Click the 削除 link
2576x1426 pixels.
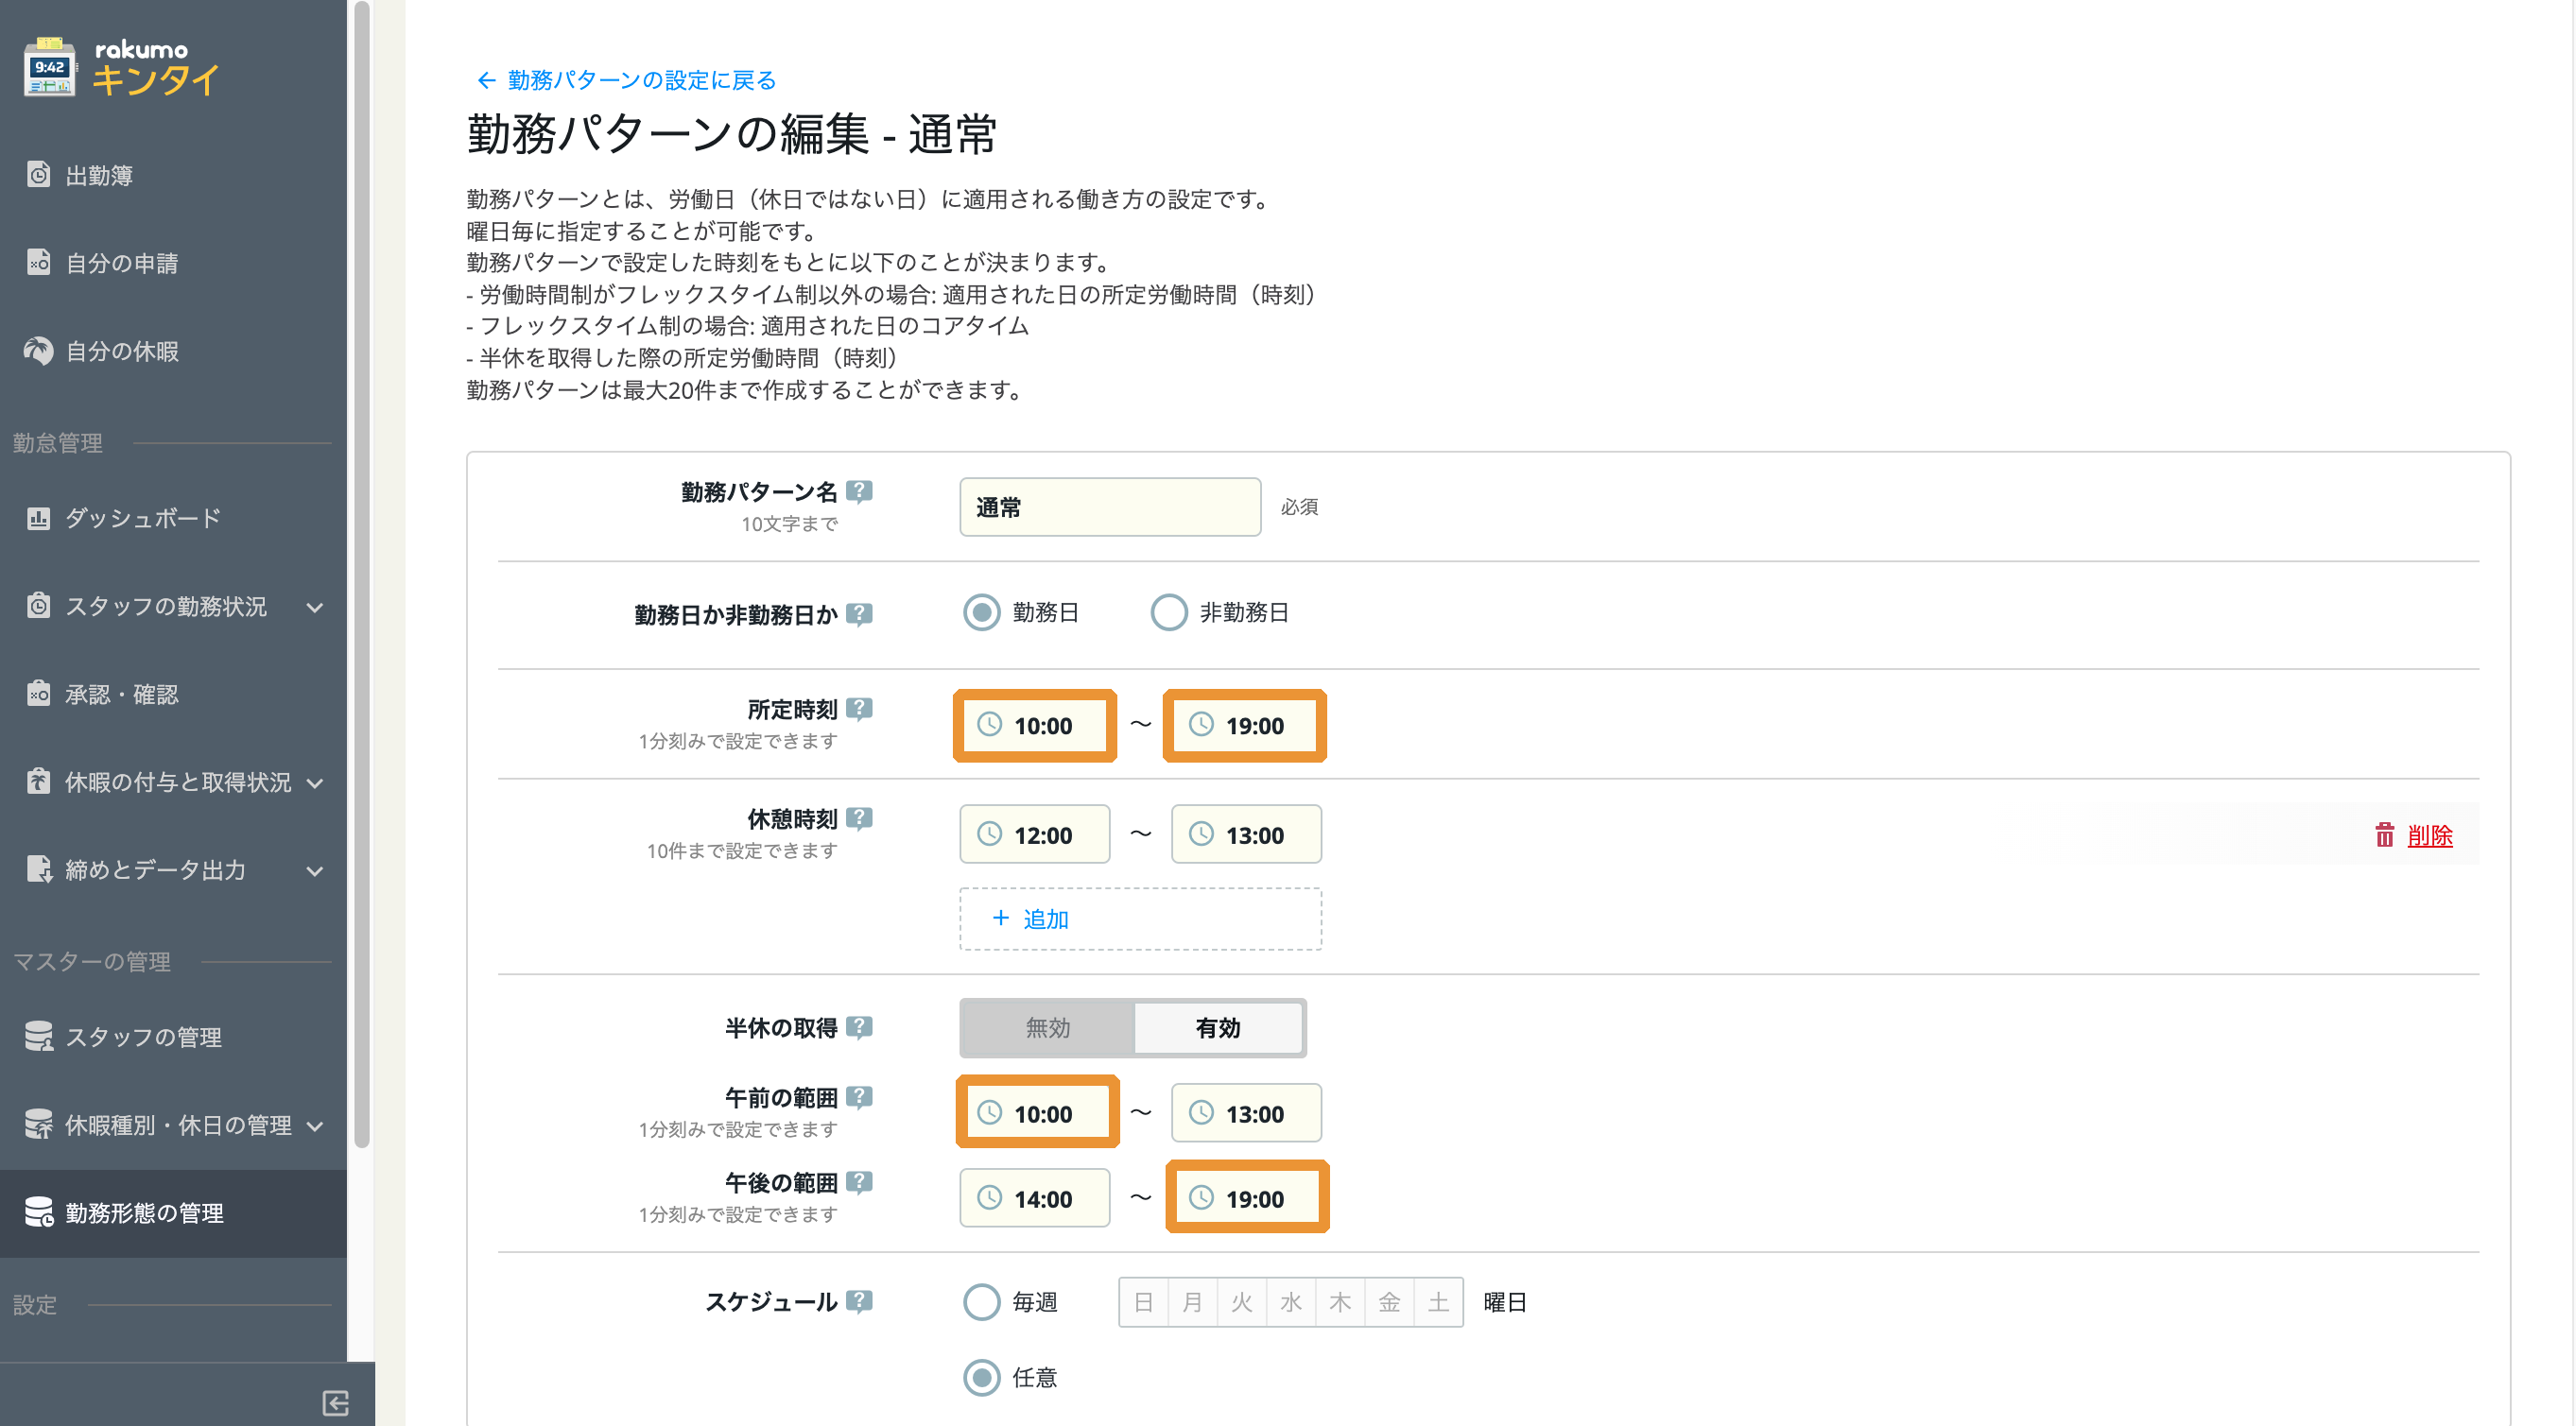coord(2430,836)
